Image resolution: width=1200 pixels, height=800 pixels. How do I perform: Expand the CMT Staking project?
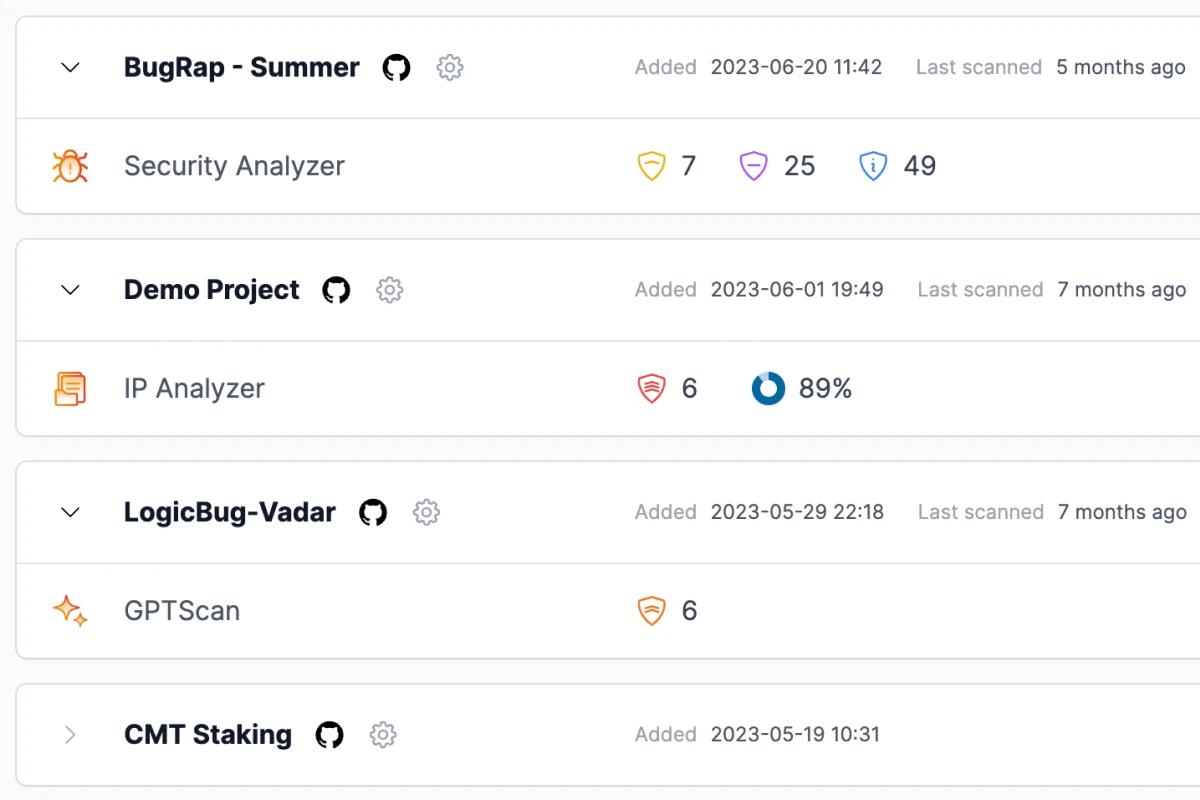pyautogui.click(x=70, y=735)
